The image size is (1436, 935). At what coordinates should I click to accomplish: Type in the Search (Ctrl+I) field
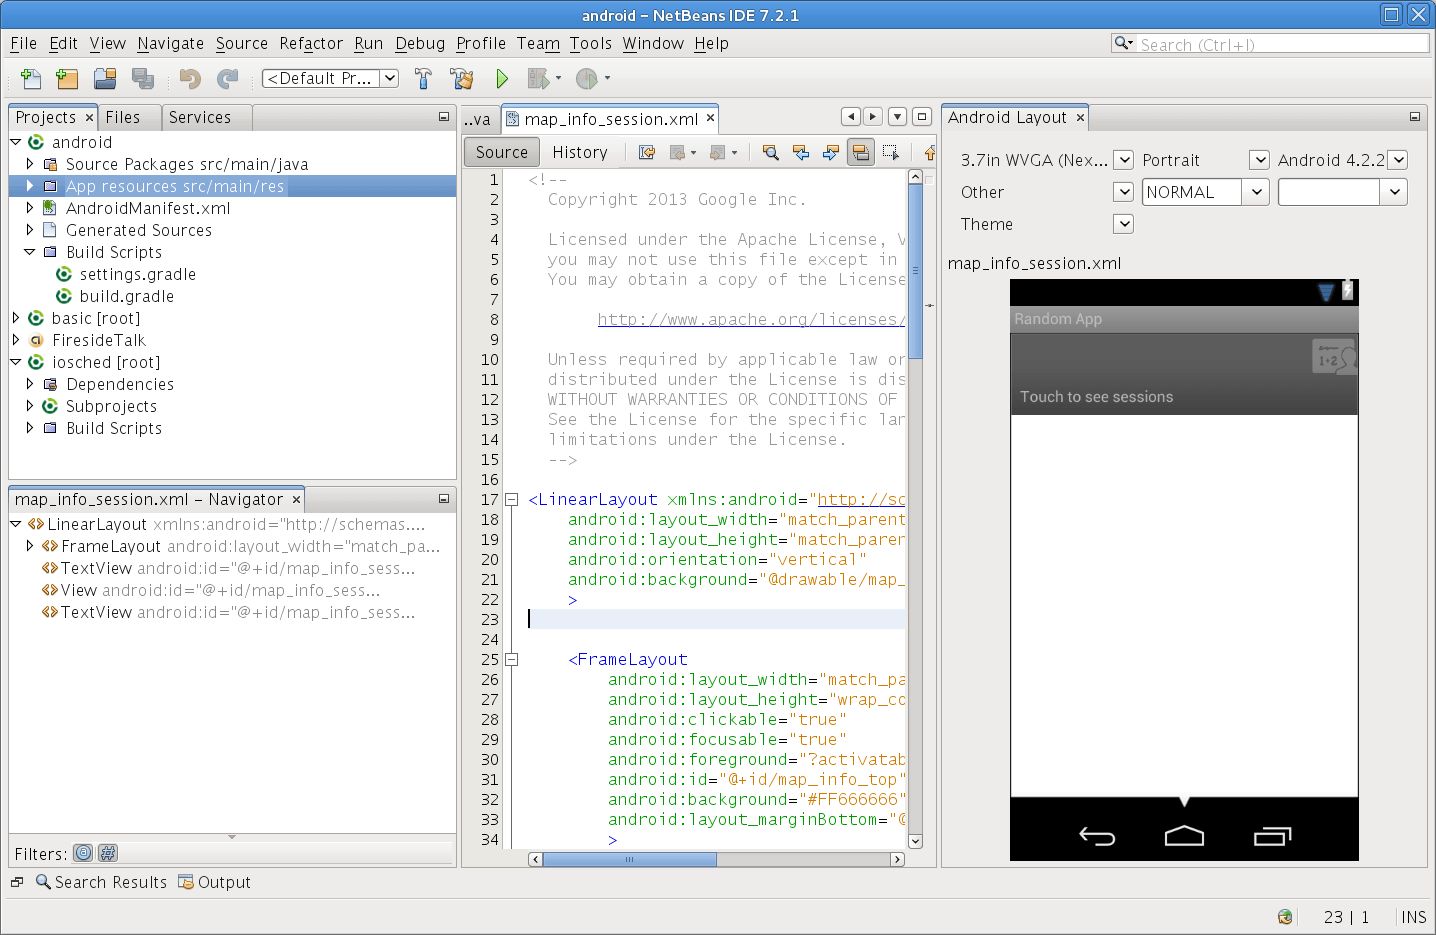1280,43
